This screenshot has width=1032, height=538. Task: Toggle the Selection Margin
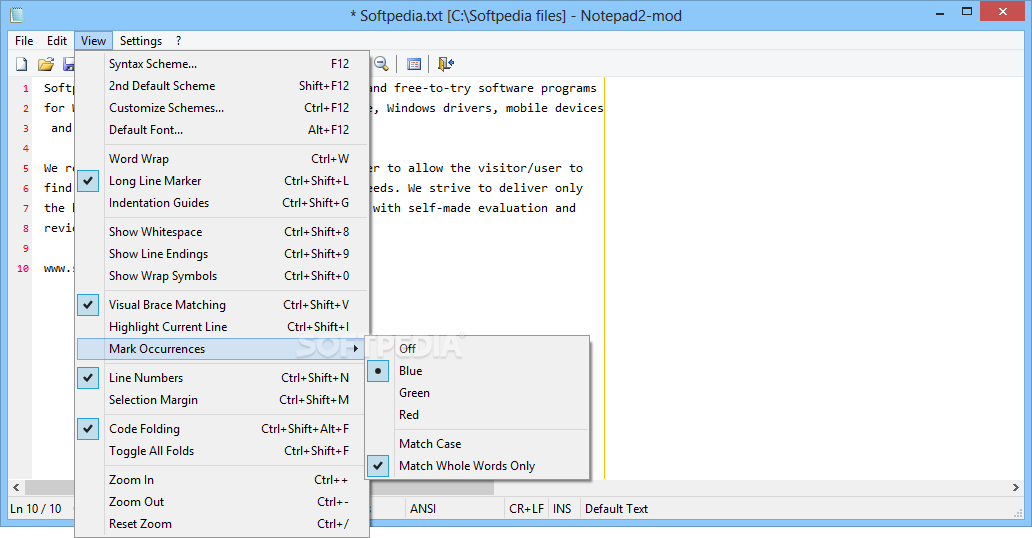pos(222,400)
